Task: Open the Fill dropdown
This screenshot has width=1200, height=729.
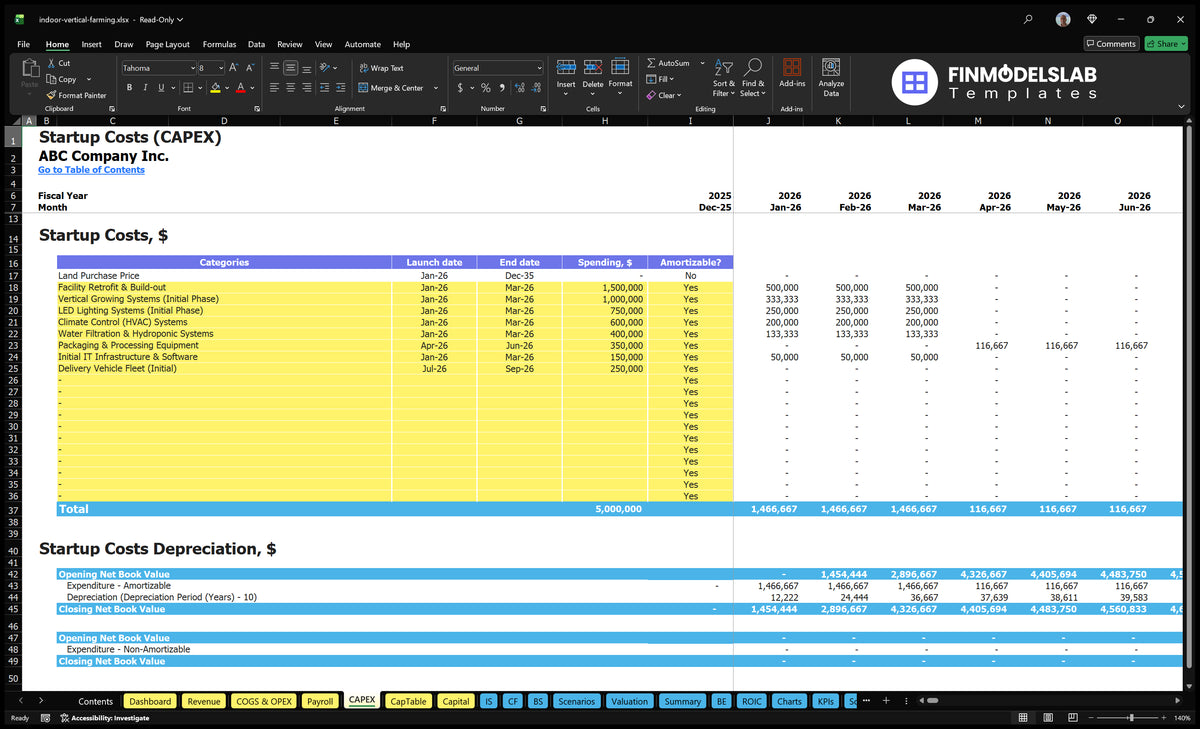Action: click(661, 79)
